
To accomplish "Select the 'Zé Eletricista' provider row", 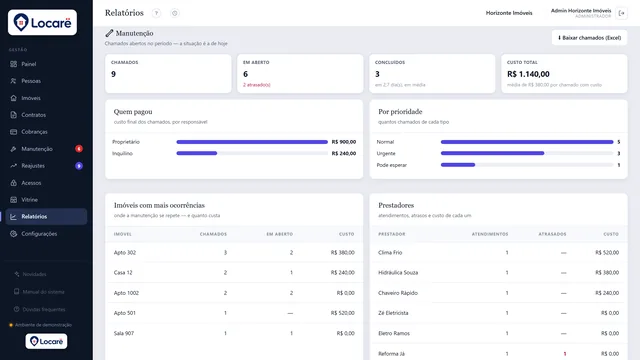I will click(498, 313).
